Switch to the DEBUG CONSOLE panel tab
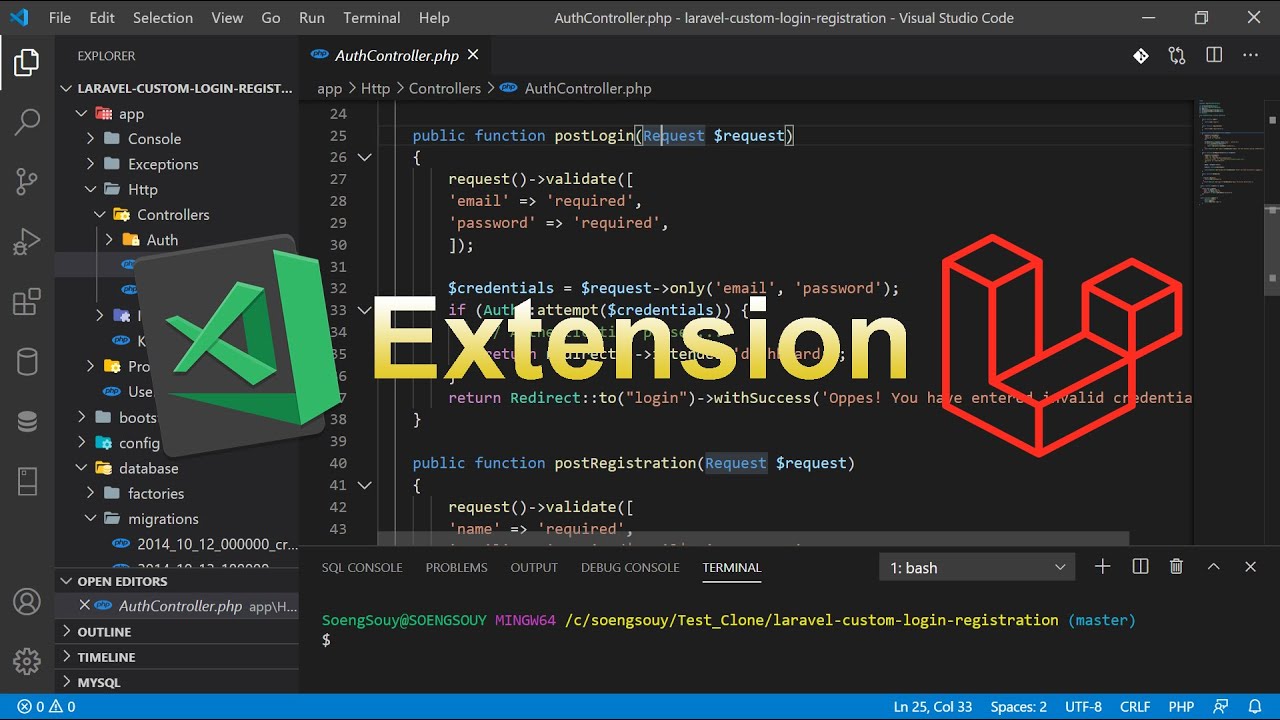1280x720 pixels. (630, 567)
